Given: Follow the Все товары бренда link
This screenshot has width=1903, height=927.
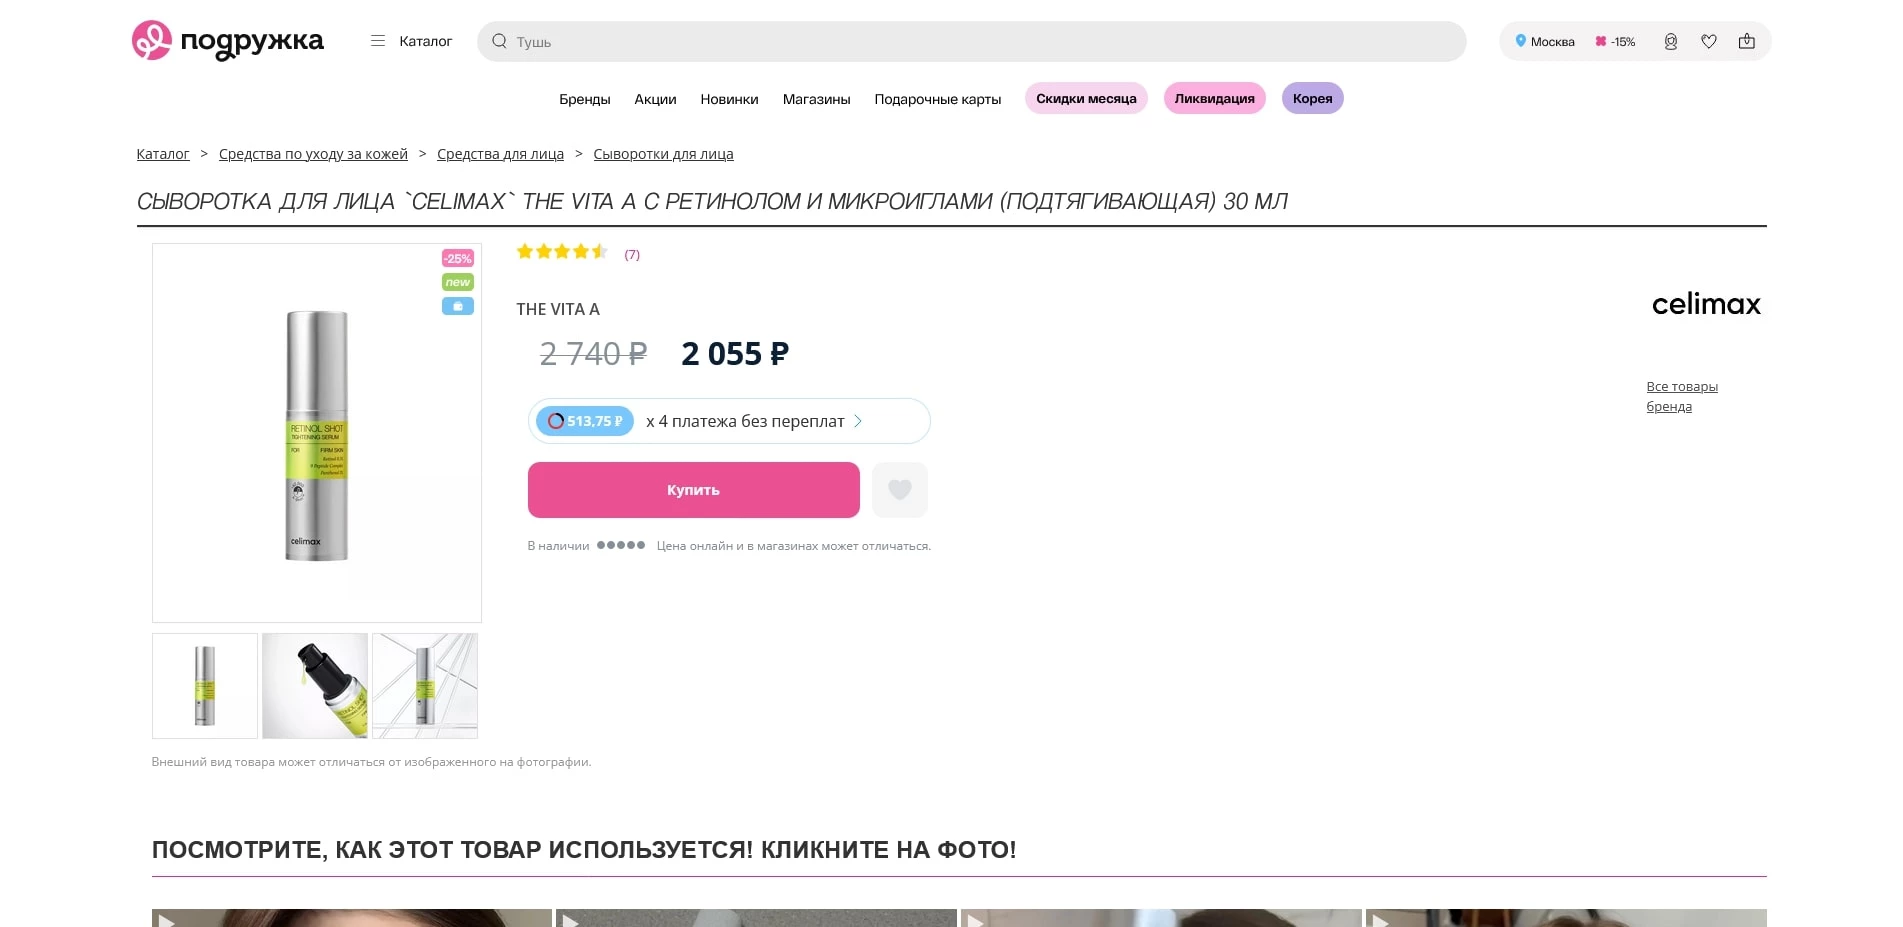Looking at the screenshot, I should pos(1682,396).
